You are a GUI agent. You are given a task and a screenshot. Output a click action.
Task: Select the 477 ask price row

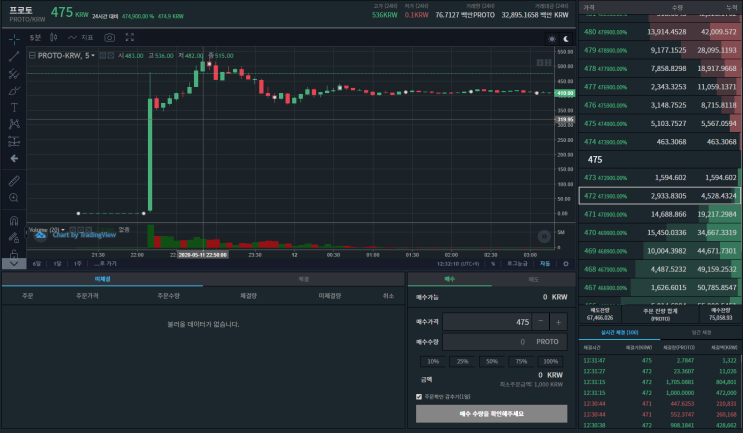[660, 87]
